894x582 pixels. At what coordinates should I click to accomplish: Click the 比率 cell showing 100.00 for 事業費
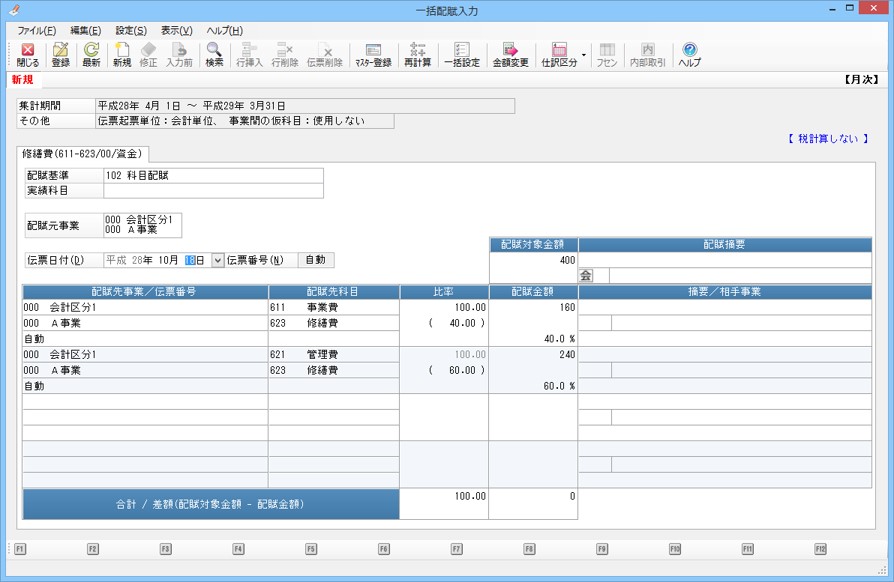coord(443,307)
